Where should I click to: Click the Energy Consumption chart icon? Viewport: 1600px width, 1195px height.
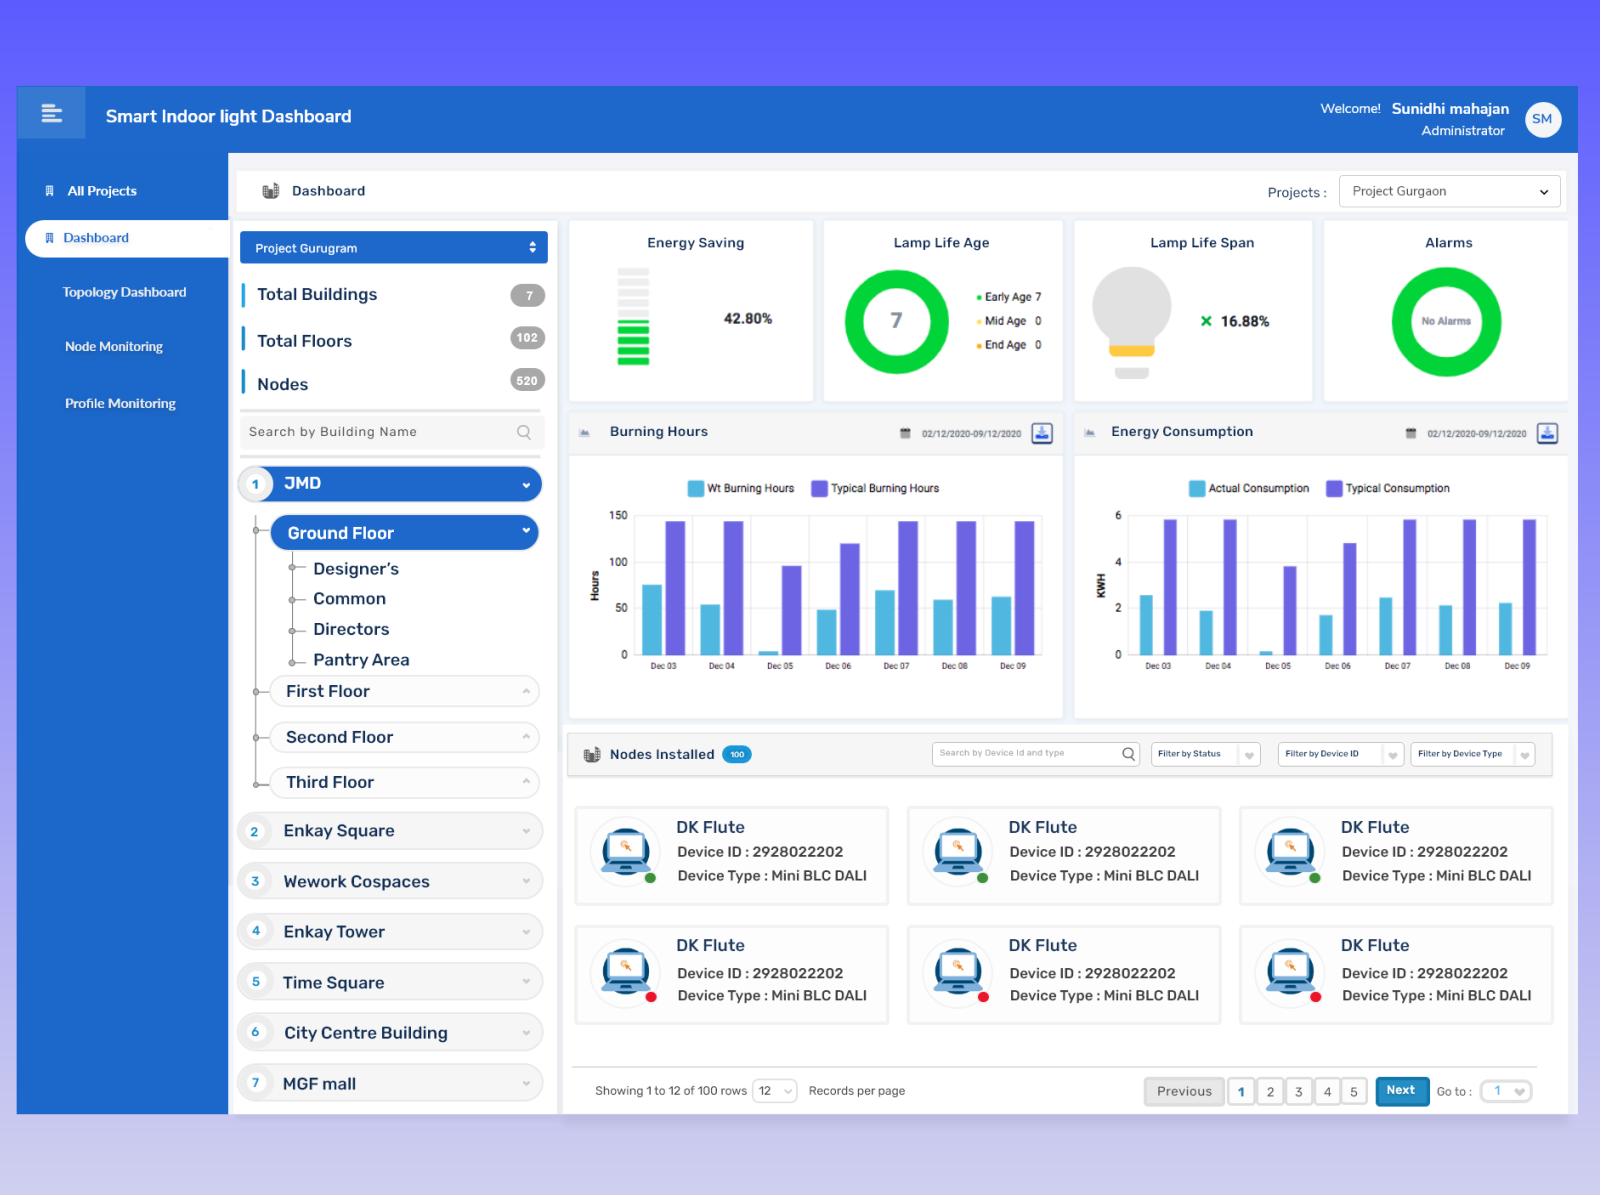tap(1089, 433)
